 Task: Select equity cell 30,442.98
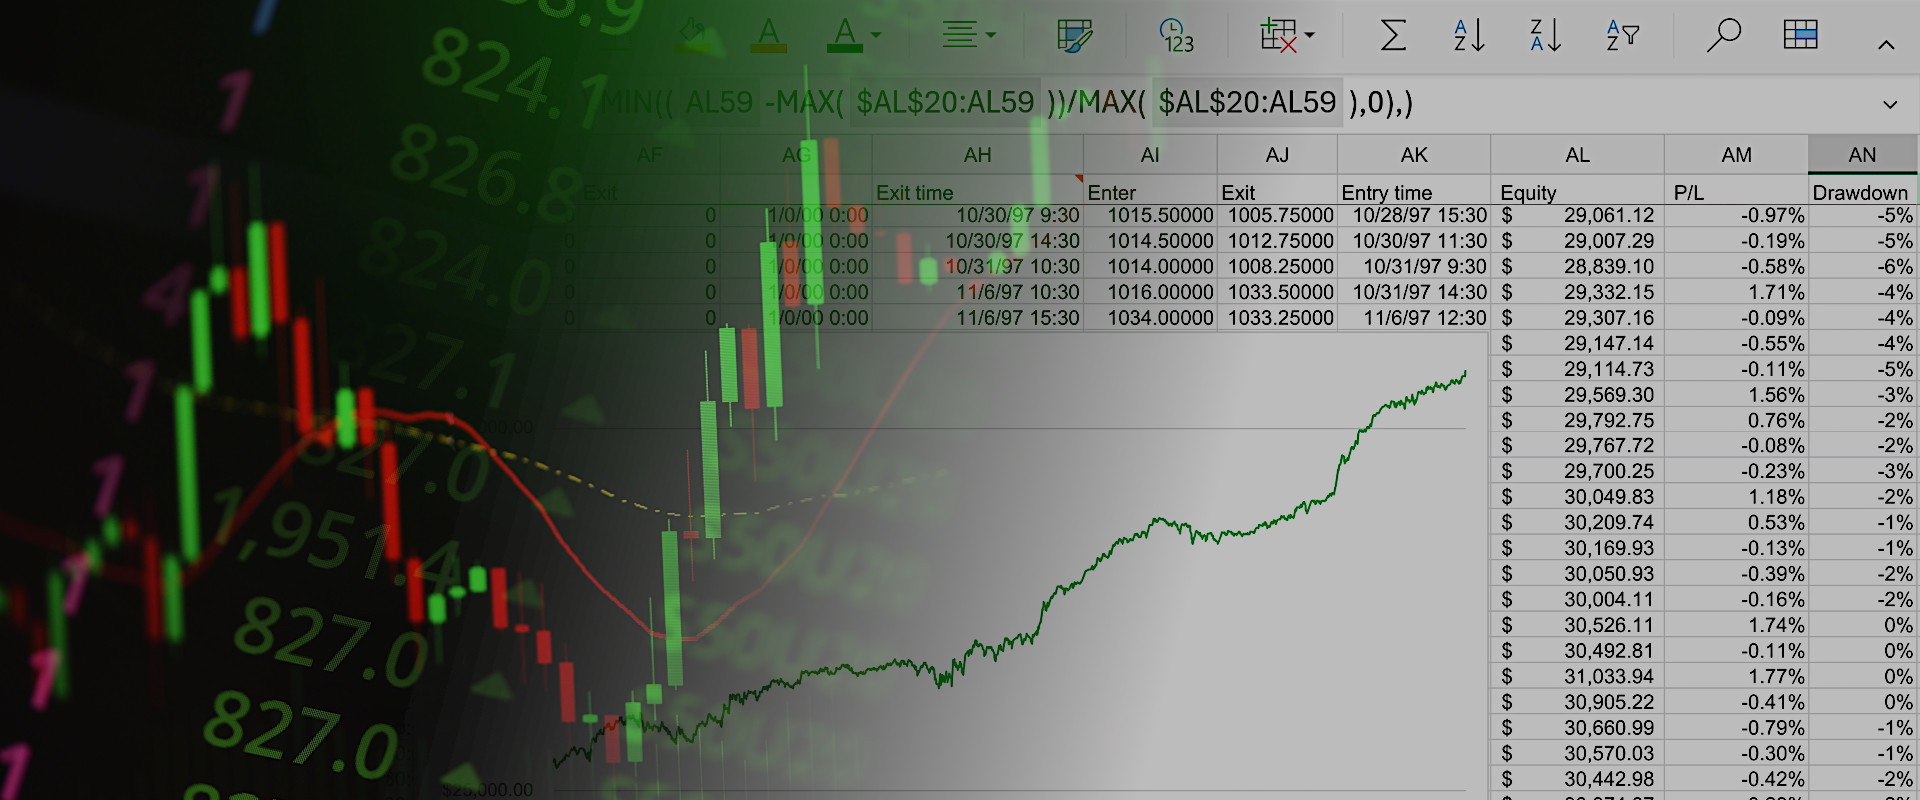coord(1577,779)
